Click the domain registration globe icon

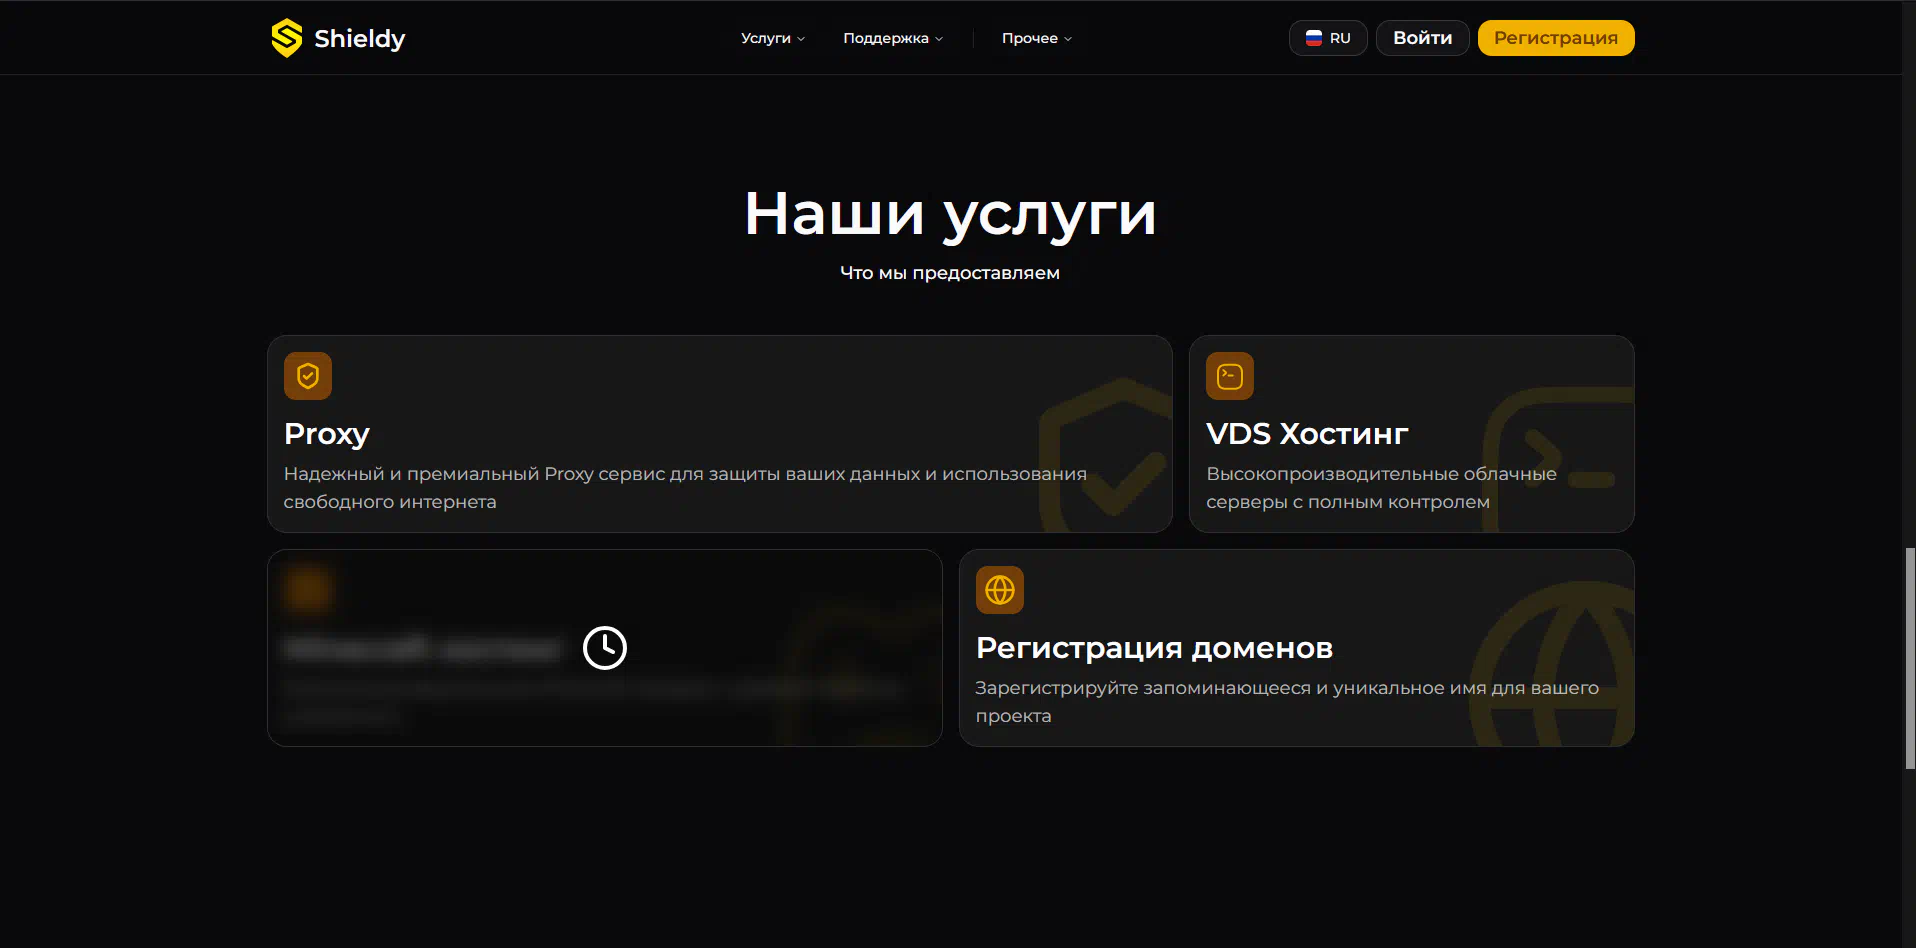[999, 590]
